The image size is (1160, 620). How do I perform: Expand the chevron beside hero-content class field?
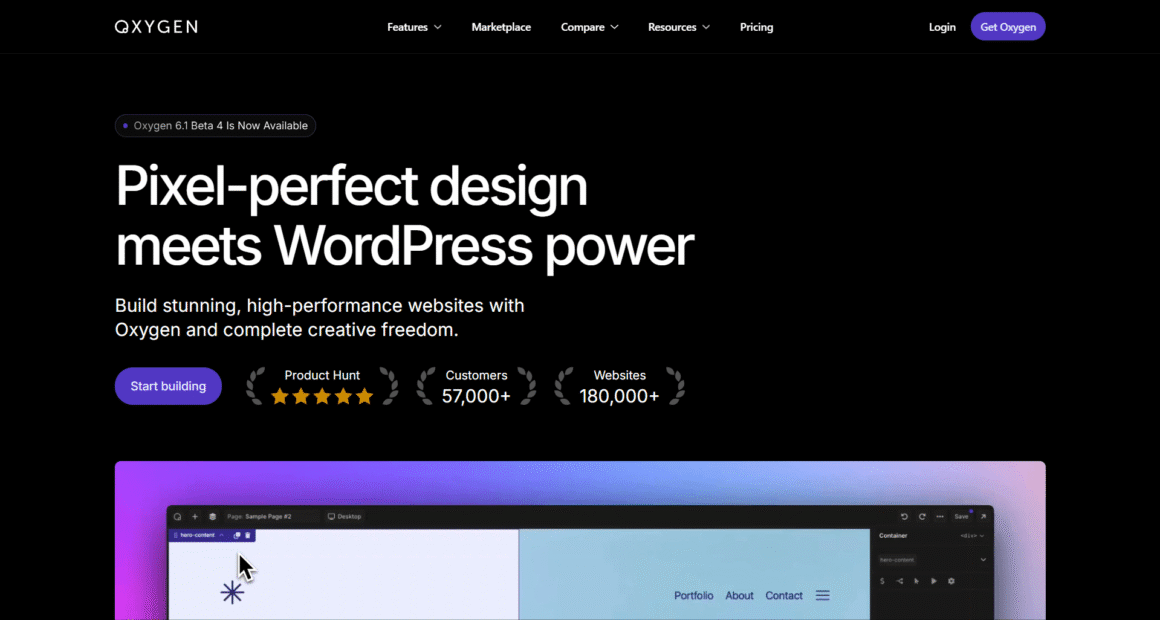(983, 560)
